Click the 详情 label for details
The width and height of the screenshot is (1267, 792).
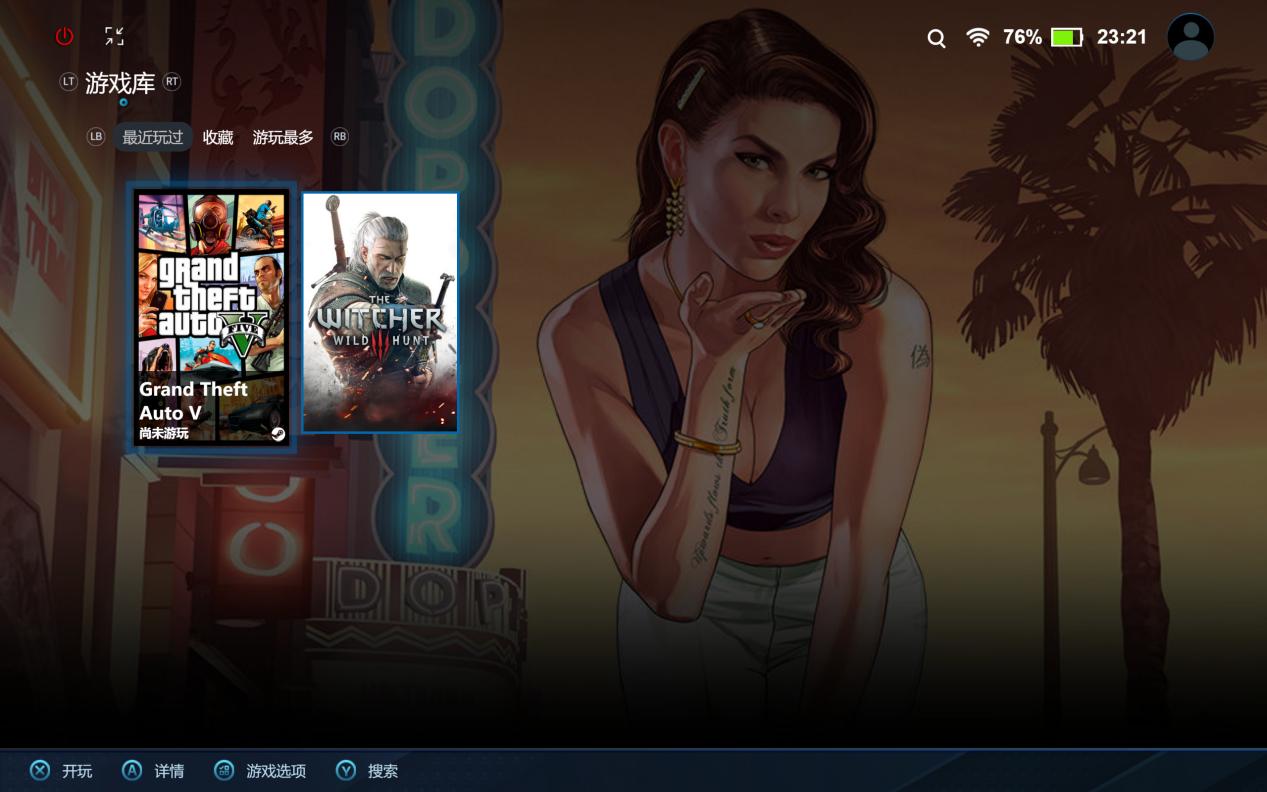(x=169, y=771)
